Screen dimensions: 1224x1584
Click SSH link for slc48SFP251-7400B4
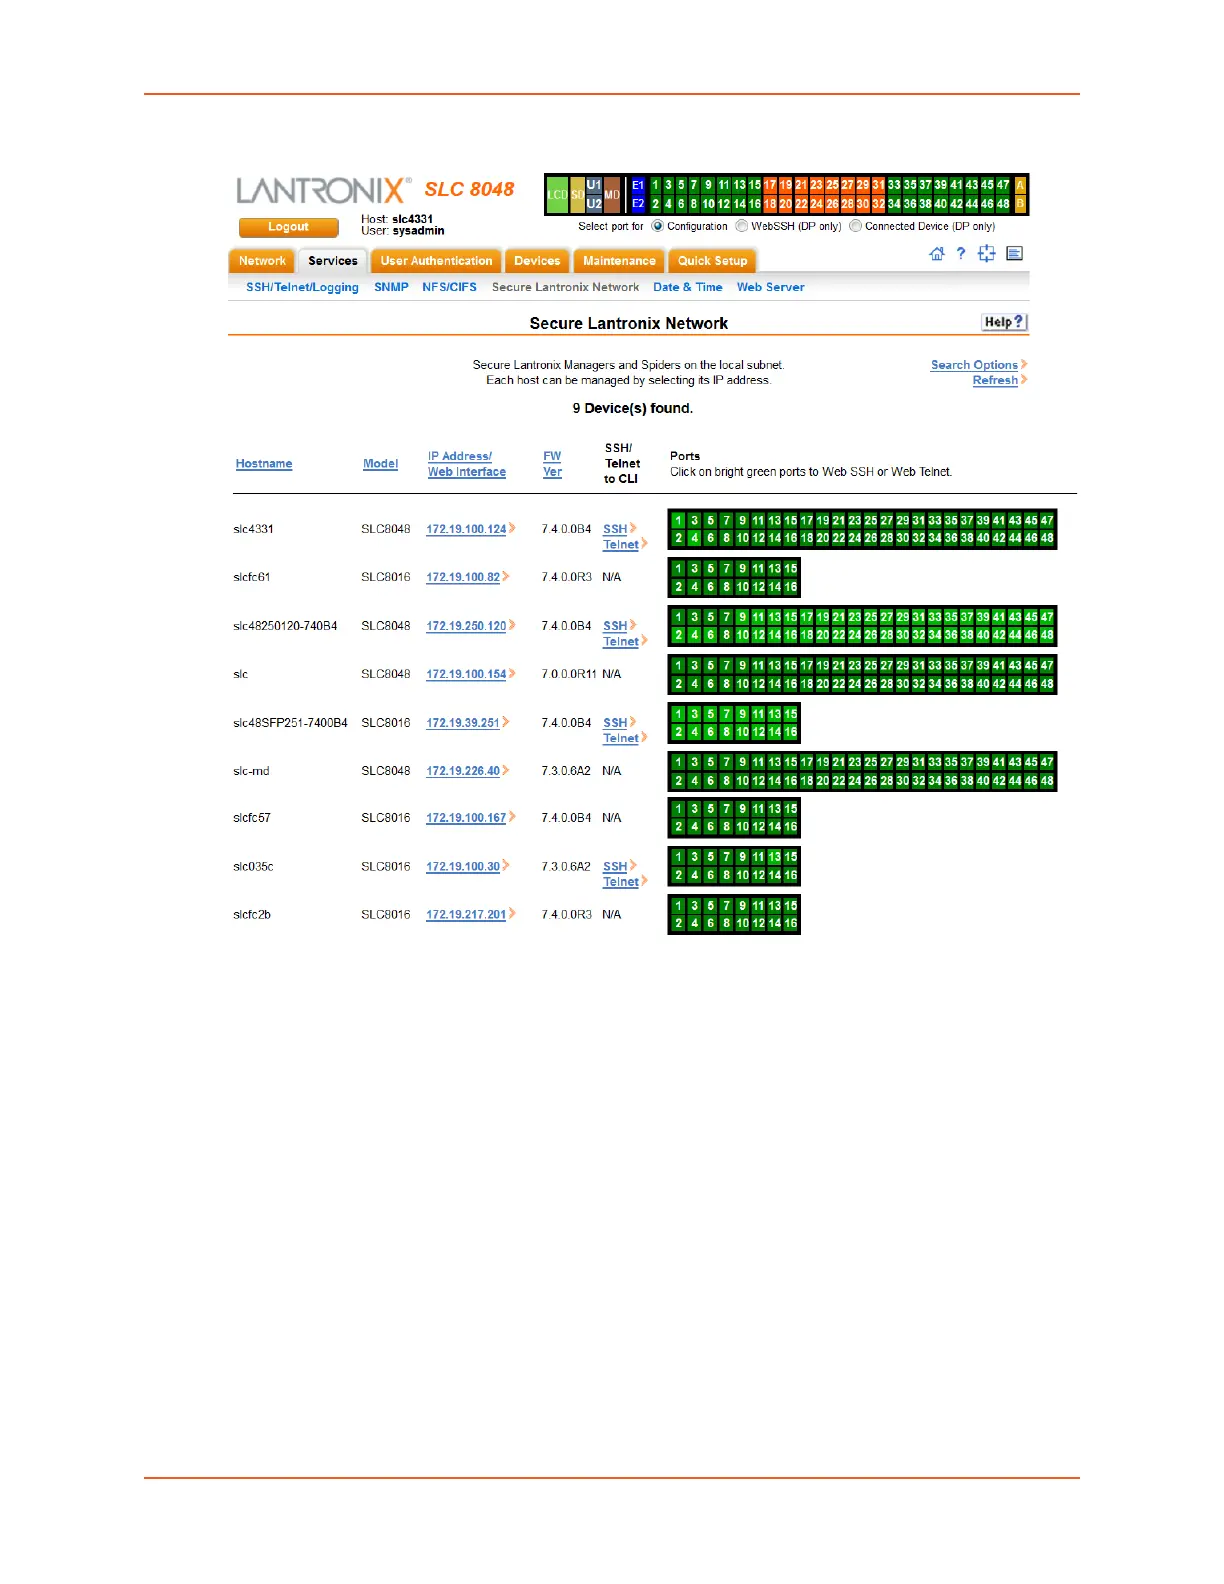tap(615, 722)
